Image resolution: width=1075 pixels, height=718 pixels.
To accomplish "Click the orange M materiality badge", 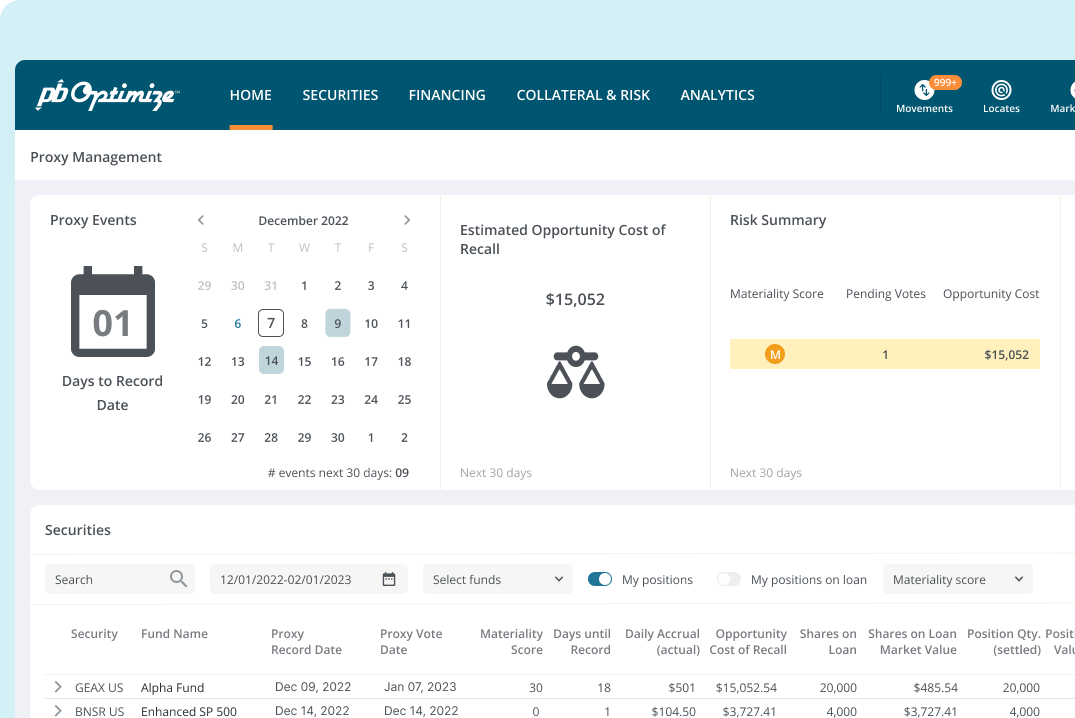I will coord(774,354).
